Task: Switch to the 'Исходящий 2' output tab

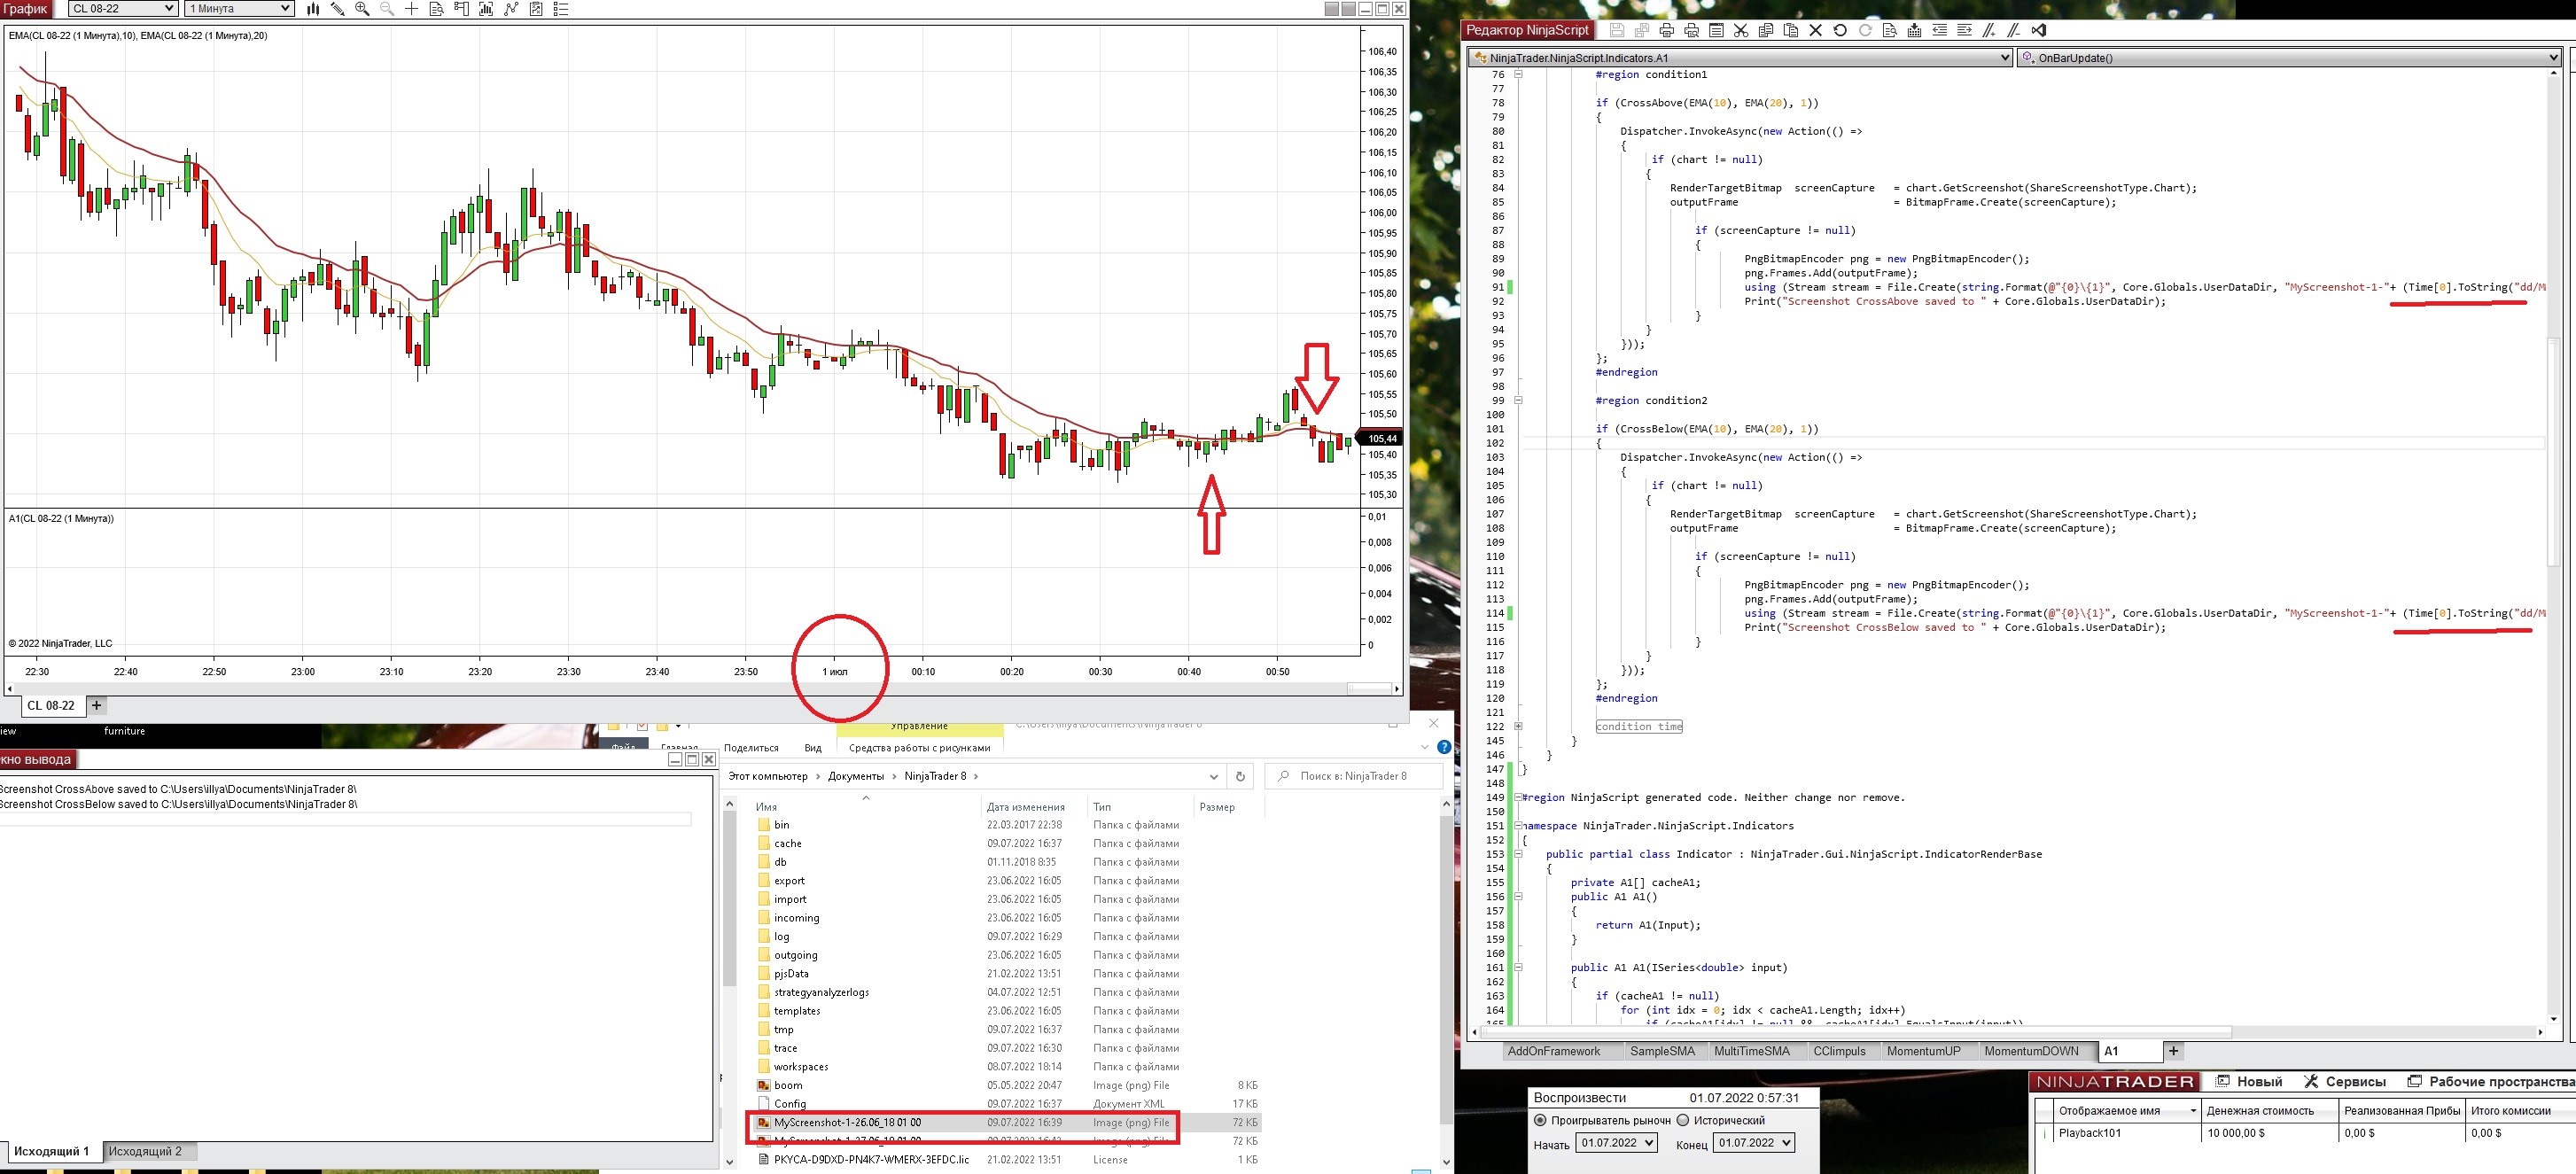Action: click(x=145, y=1151)
